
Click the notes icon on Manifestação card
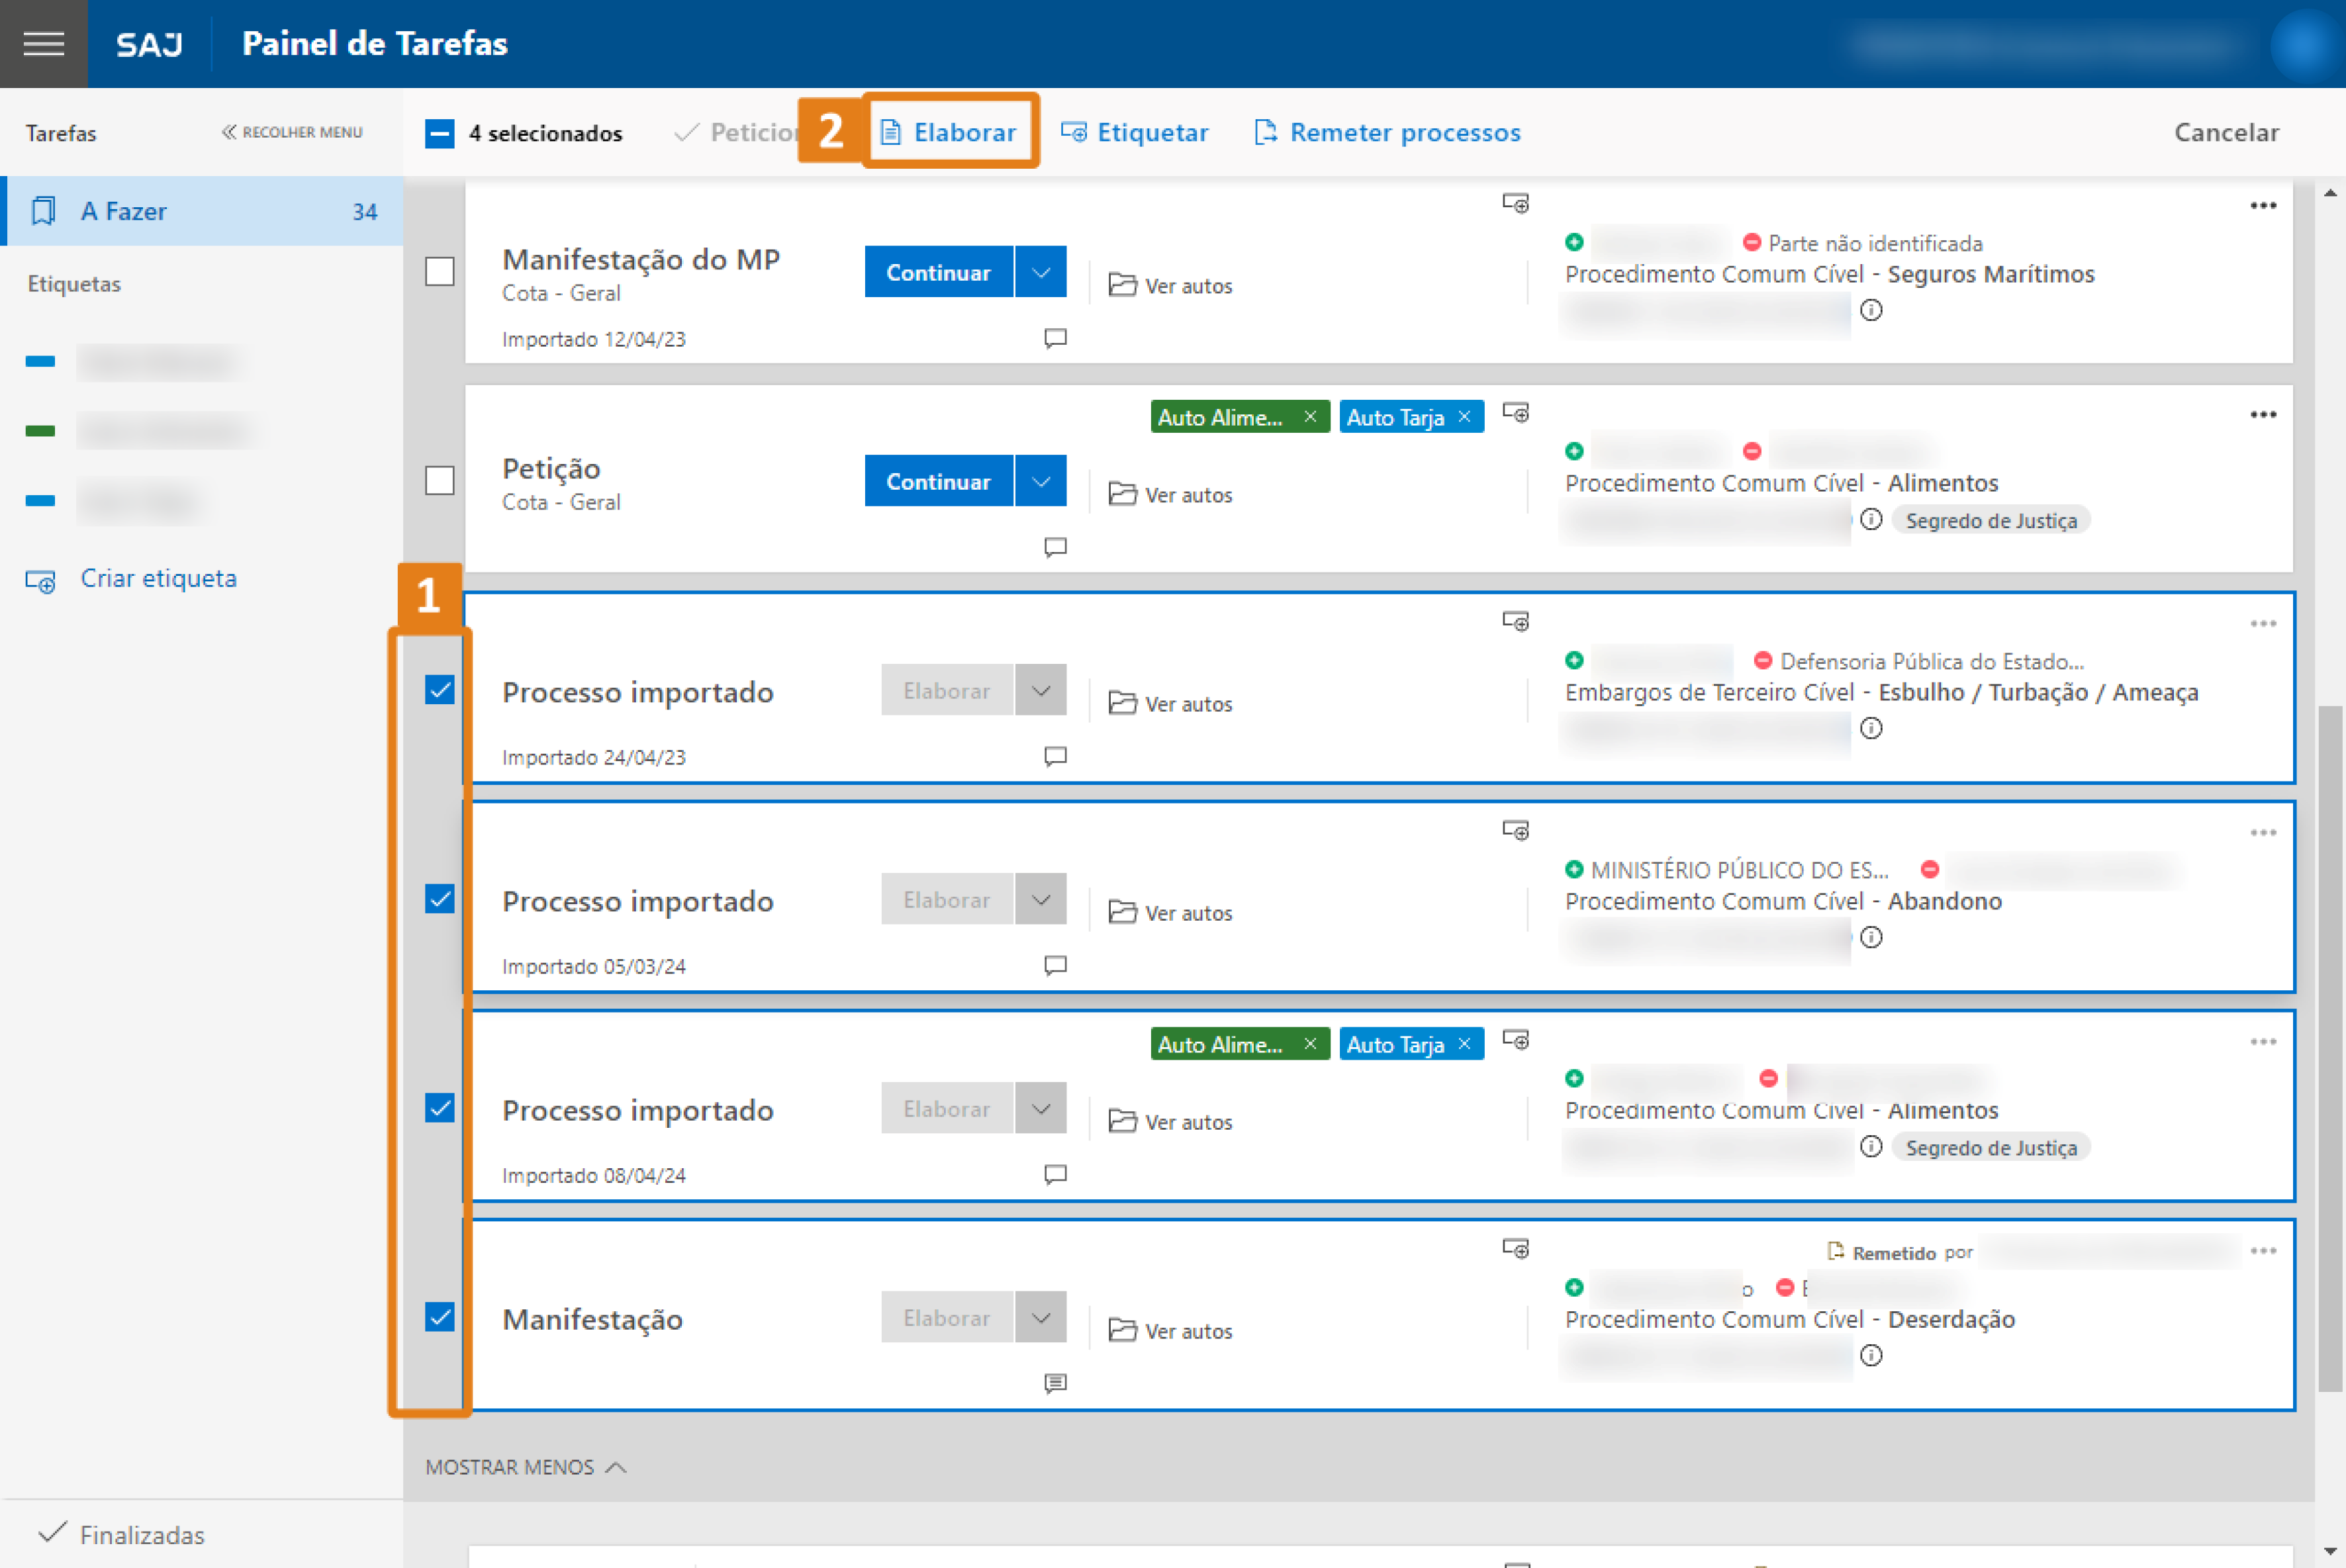[x=1055, y=1383]
